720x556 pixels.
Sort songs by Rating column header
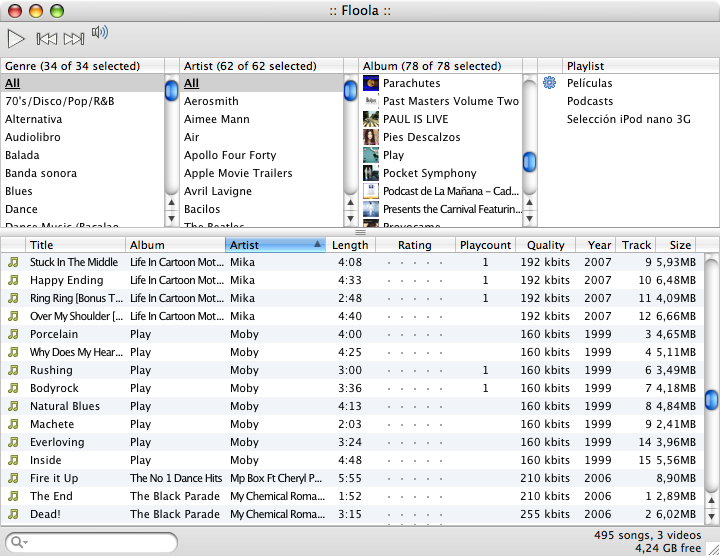coord(415,245)
